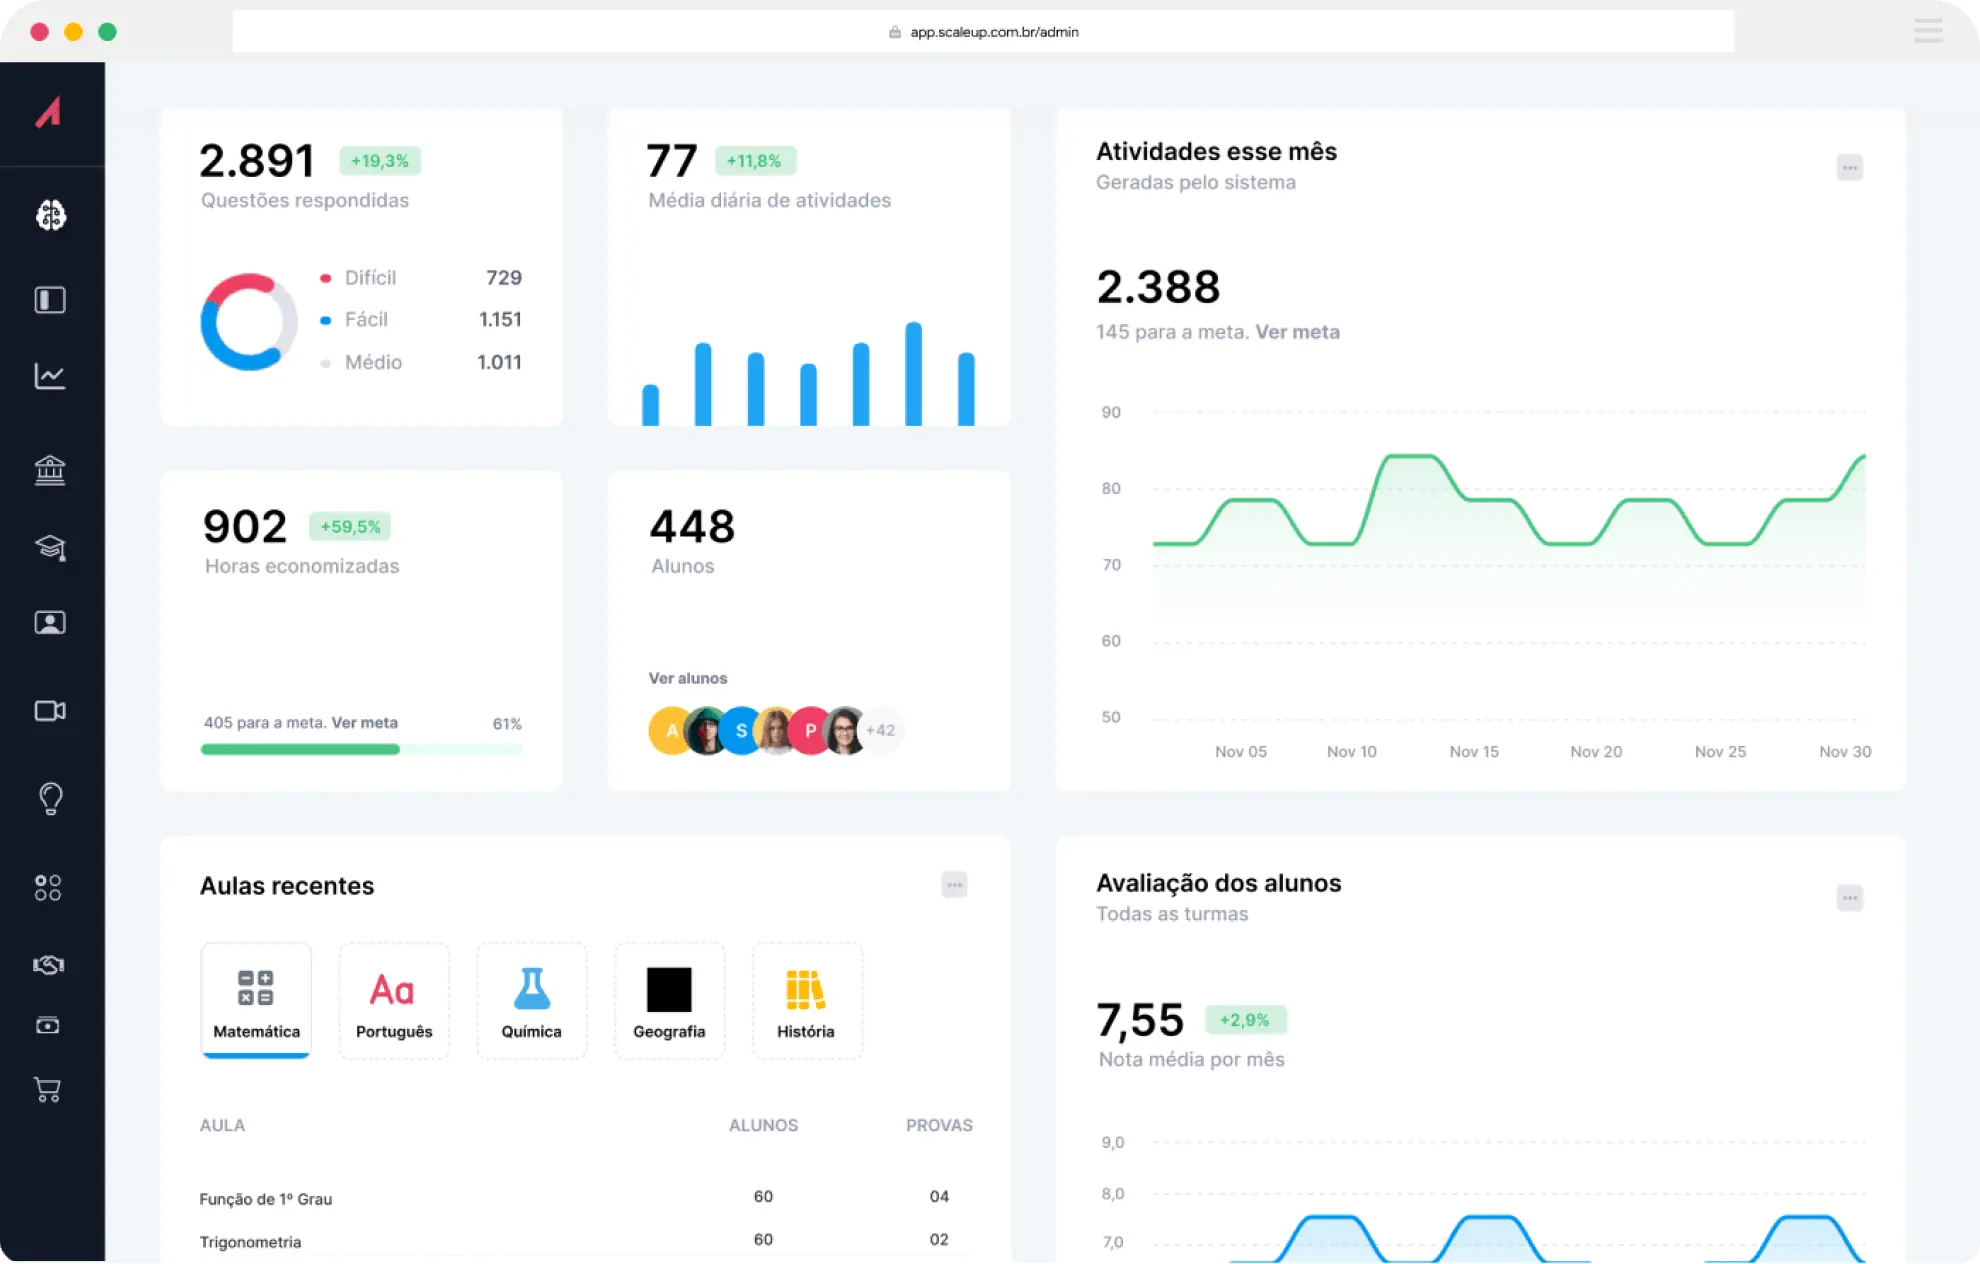Open the sidebar layout panel icon

click(x=50, y=300)
